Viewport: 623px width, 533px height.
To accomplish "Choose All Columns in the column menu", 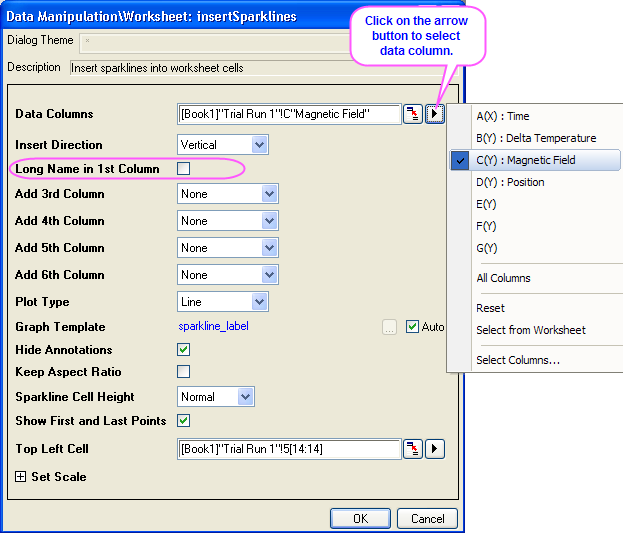I will click(504, 278).
